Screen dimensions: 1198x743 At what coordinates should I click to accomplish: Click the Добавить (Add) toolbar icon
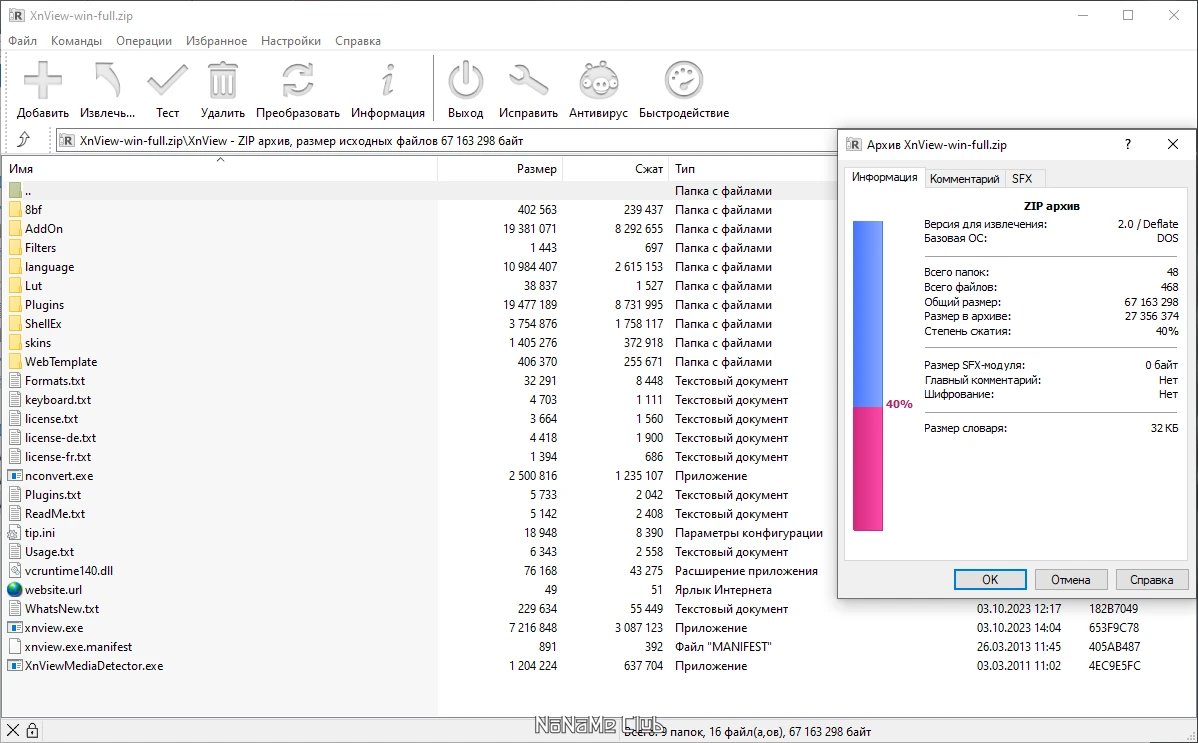[x=43, y=80]
